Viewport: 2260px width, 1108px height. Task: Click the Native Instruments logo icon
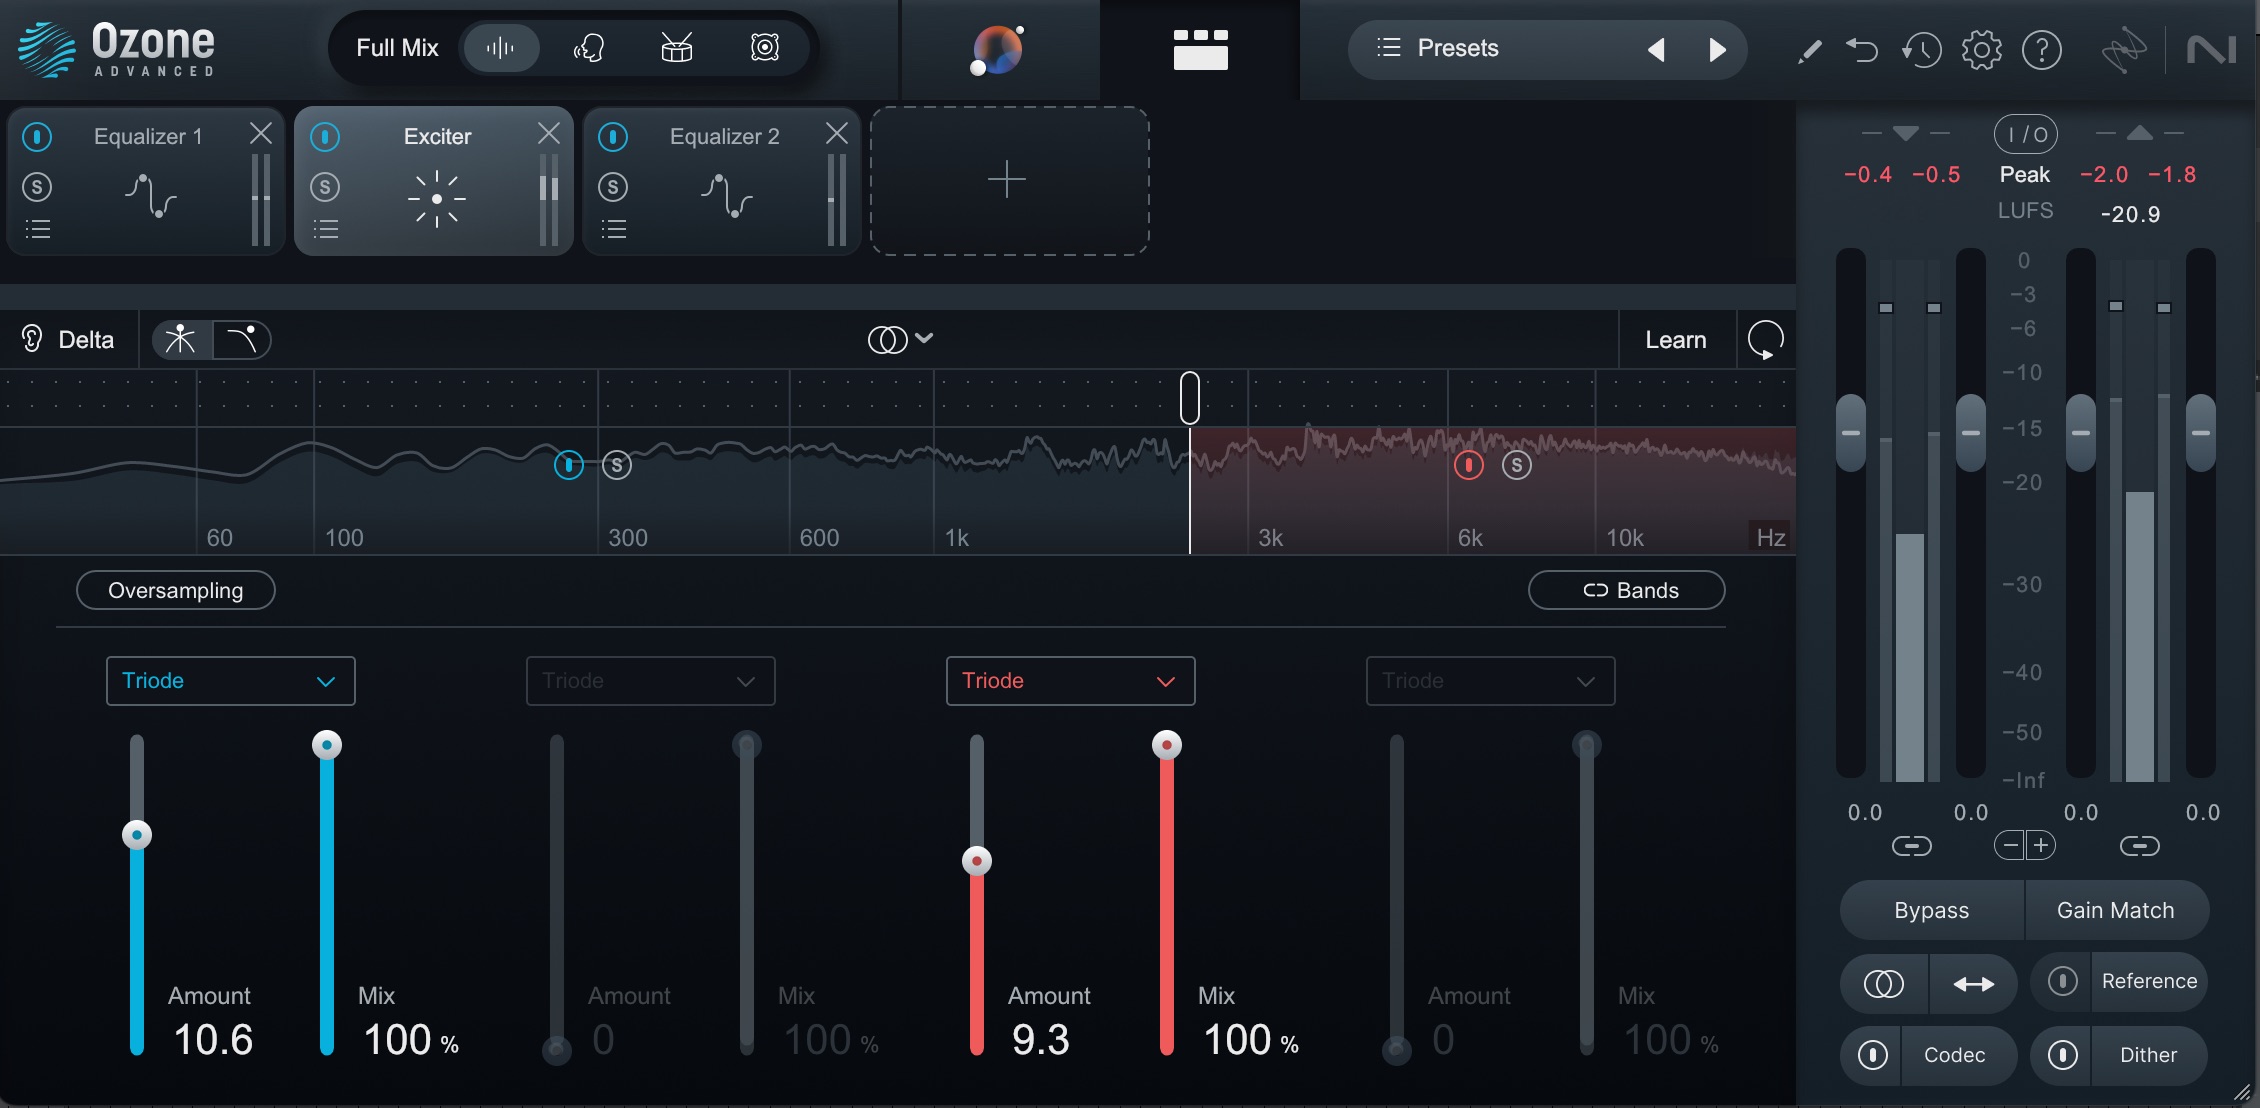[2211, 50]
